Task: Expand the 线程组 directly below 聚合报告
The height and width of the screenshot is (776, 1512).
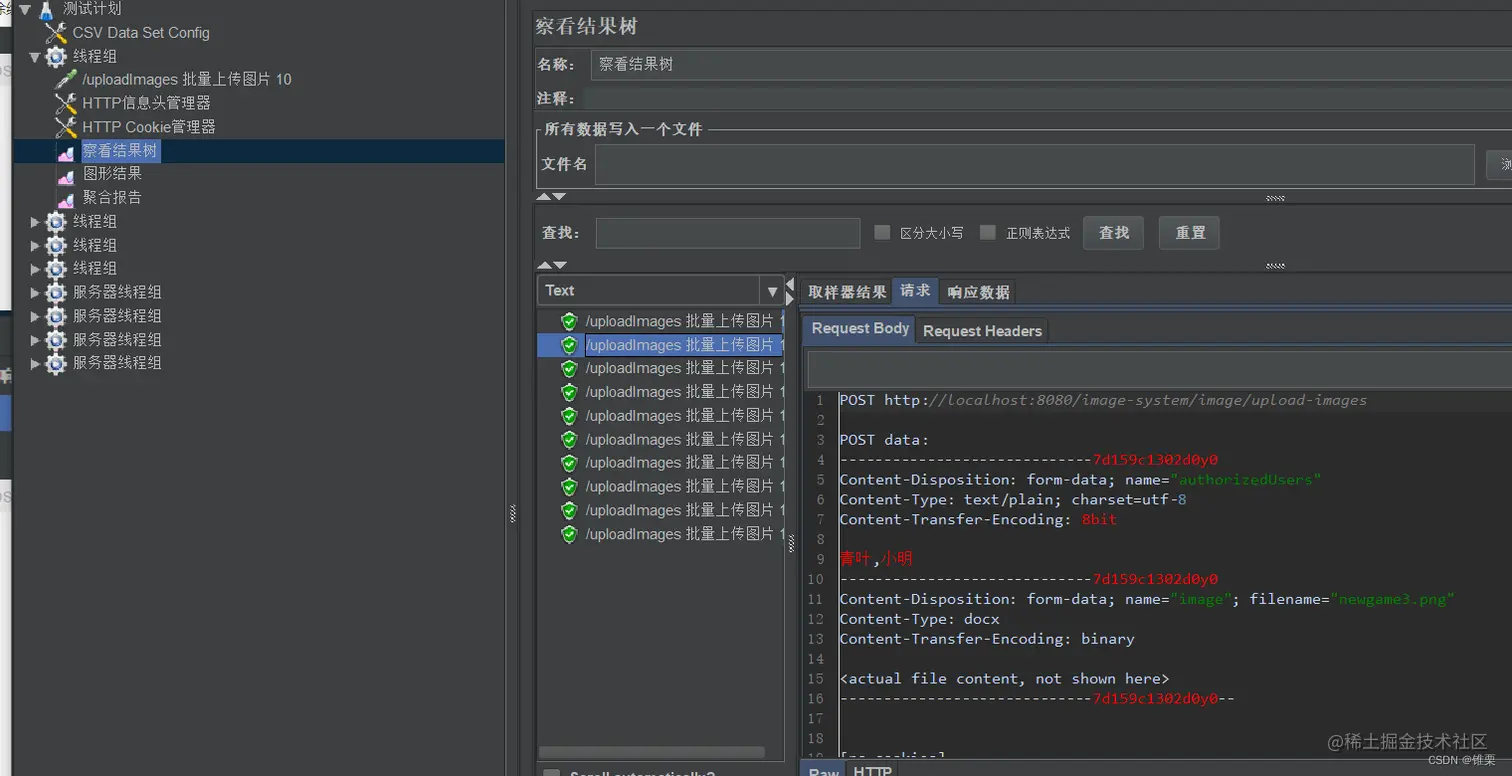Action: pyautogui.click(x=35, y=222)
